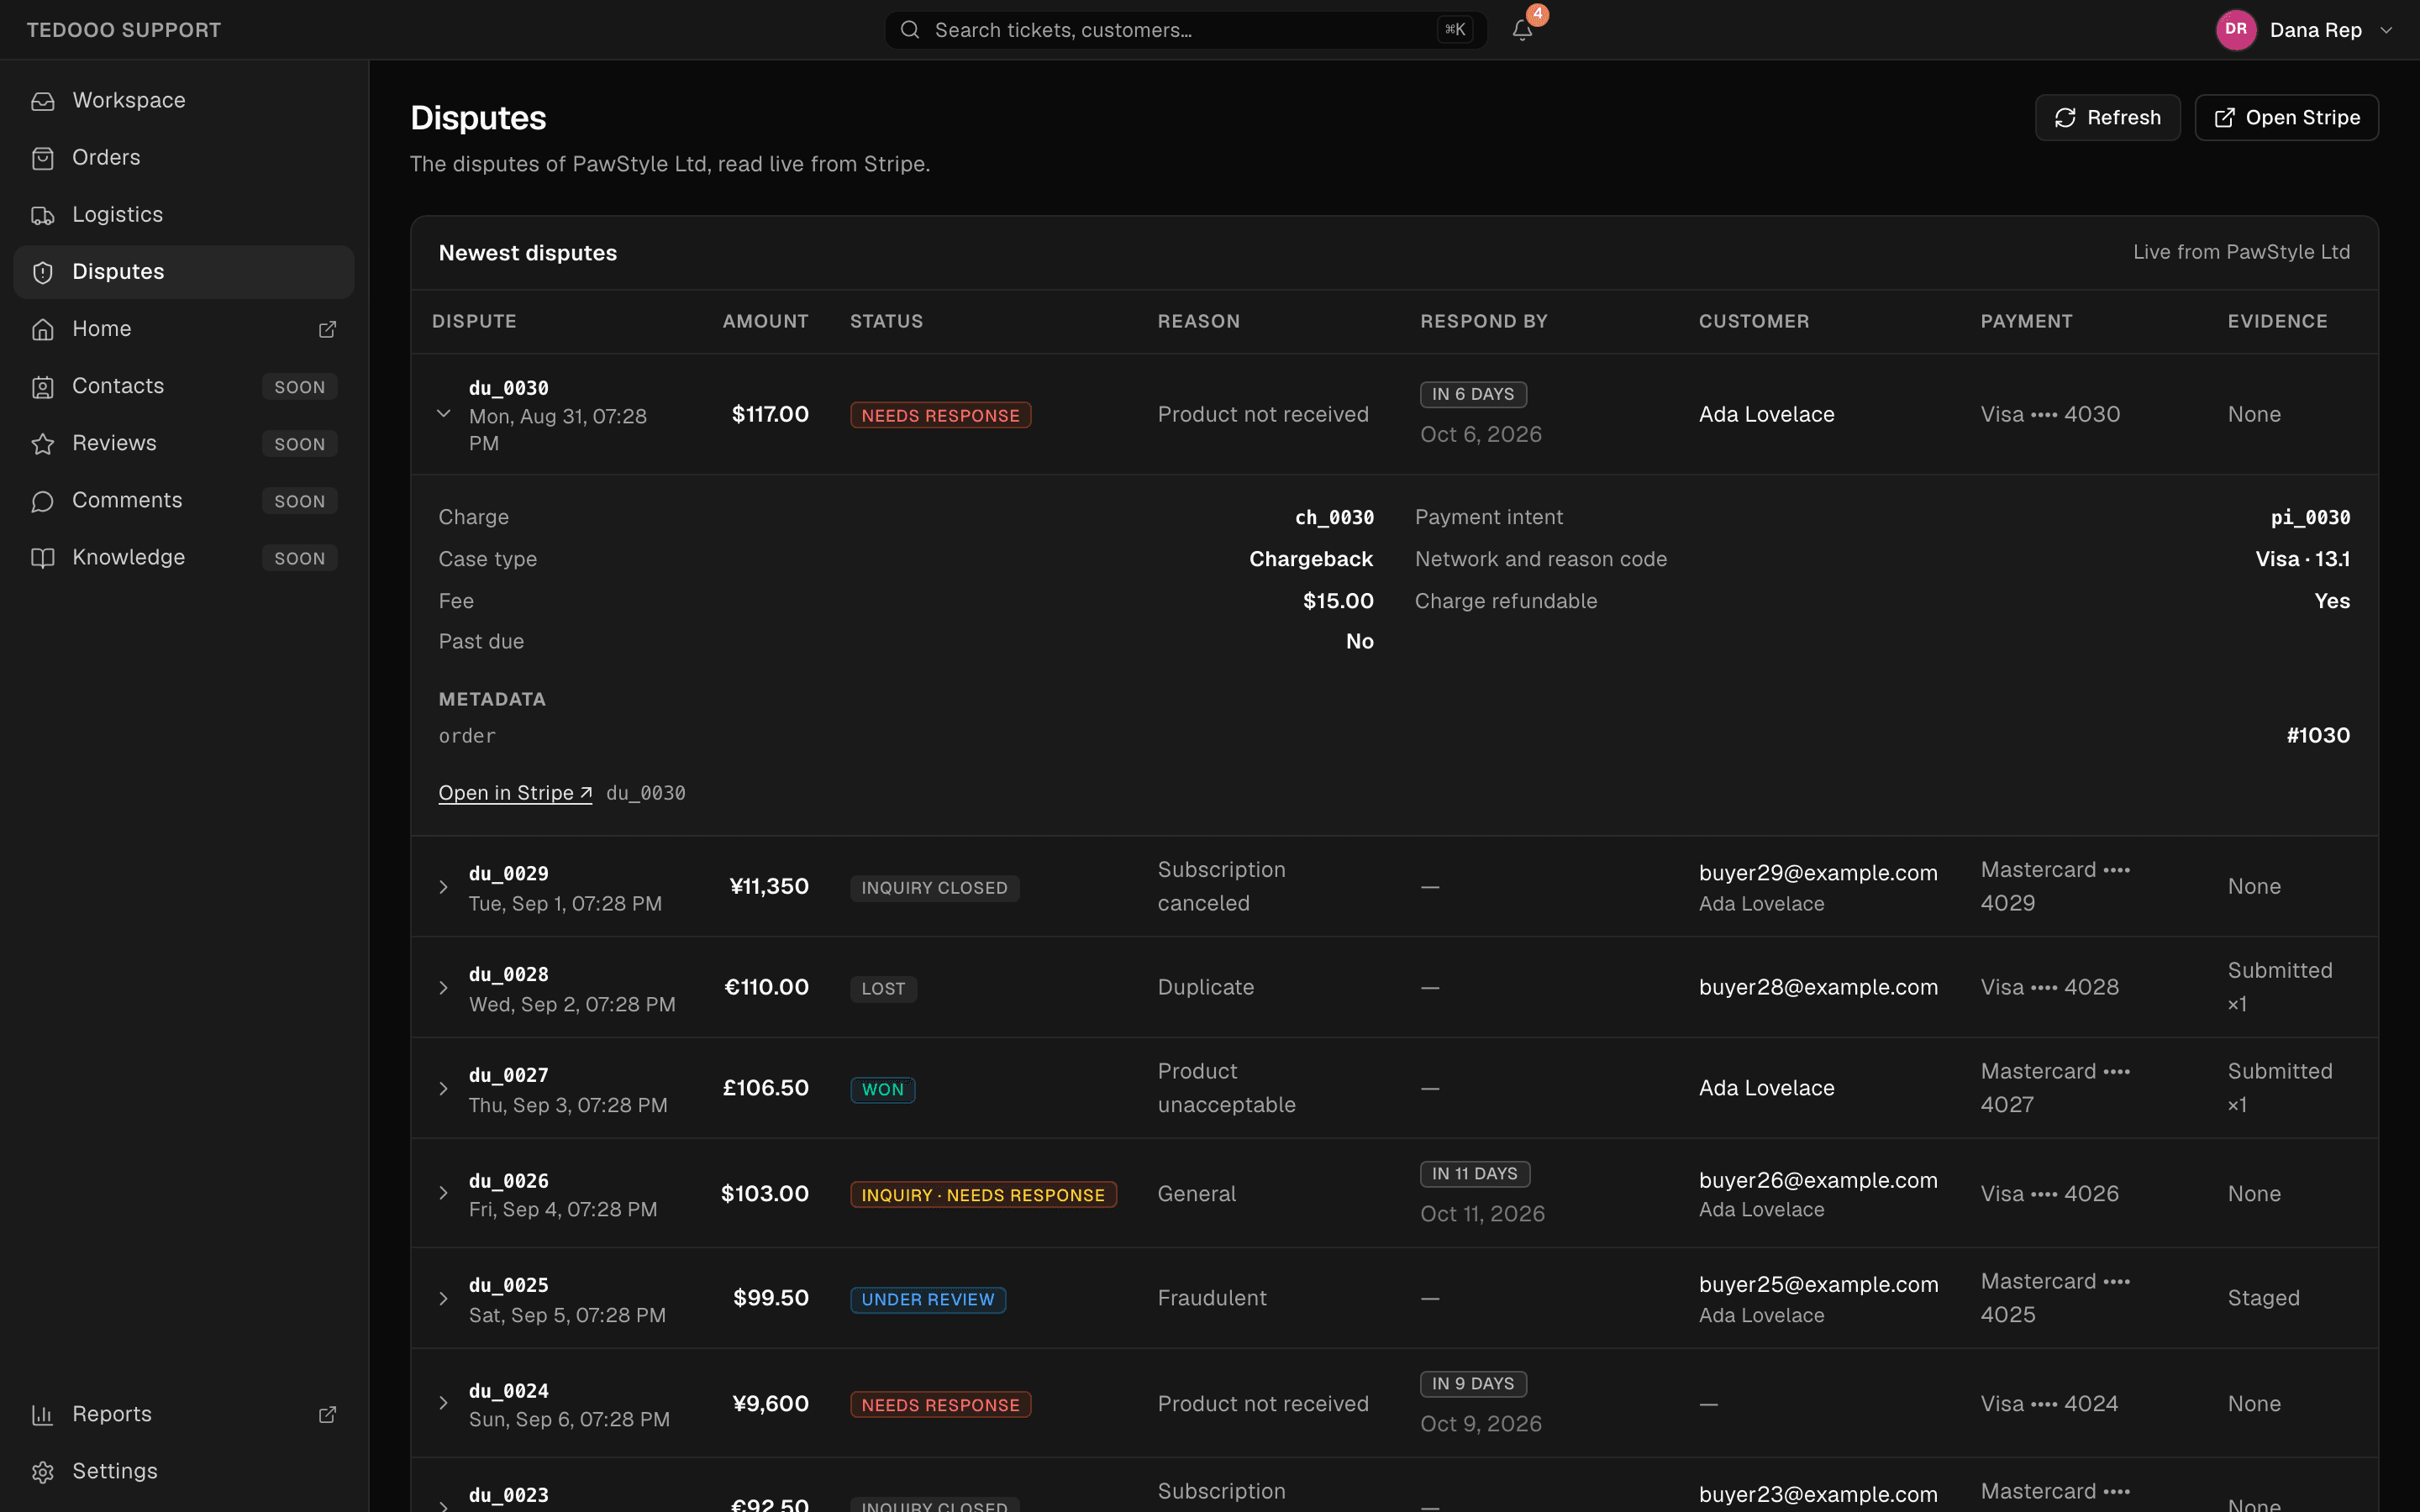Expand the du_0023 dispute row
2420x1512 pixels.
pyautogui.click(x=444, y=1505)
